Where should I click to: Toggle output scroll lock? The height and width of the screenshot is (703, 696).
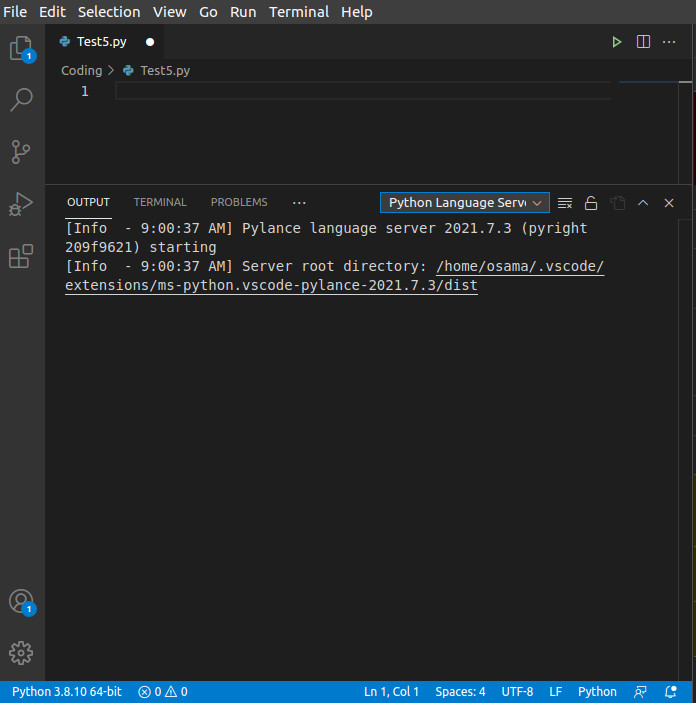coord(591,203)
